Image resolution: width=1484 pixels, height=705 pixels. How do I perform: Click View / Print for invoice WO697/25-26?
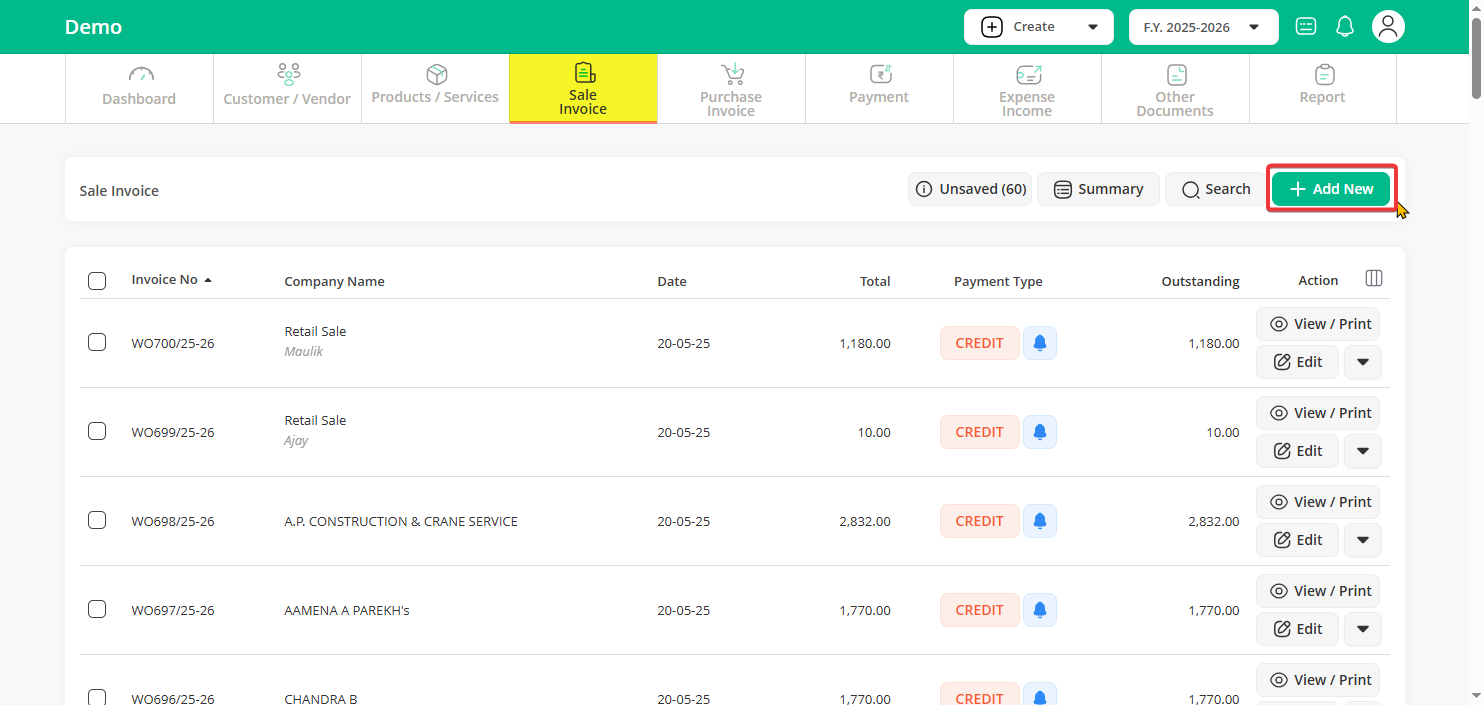1318,591
